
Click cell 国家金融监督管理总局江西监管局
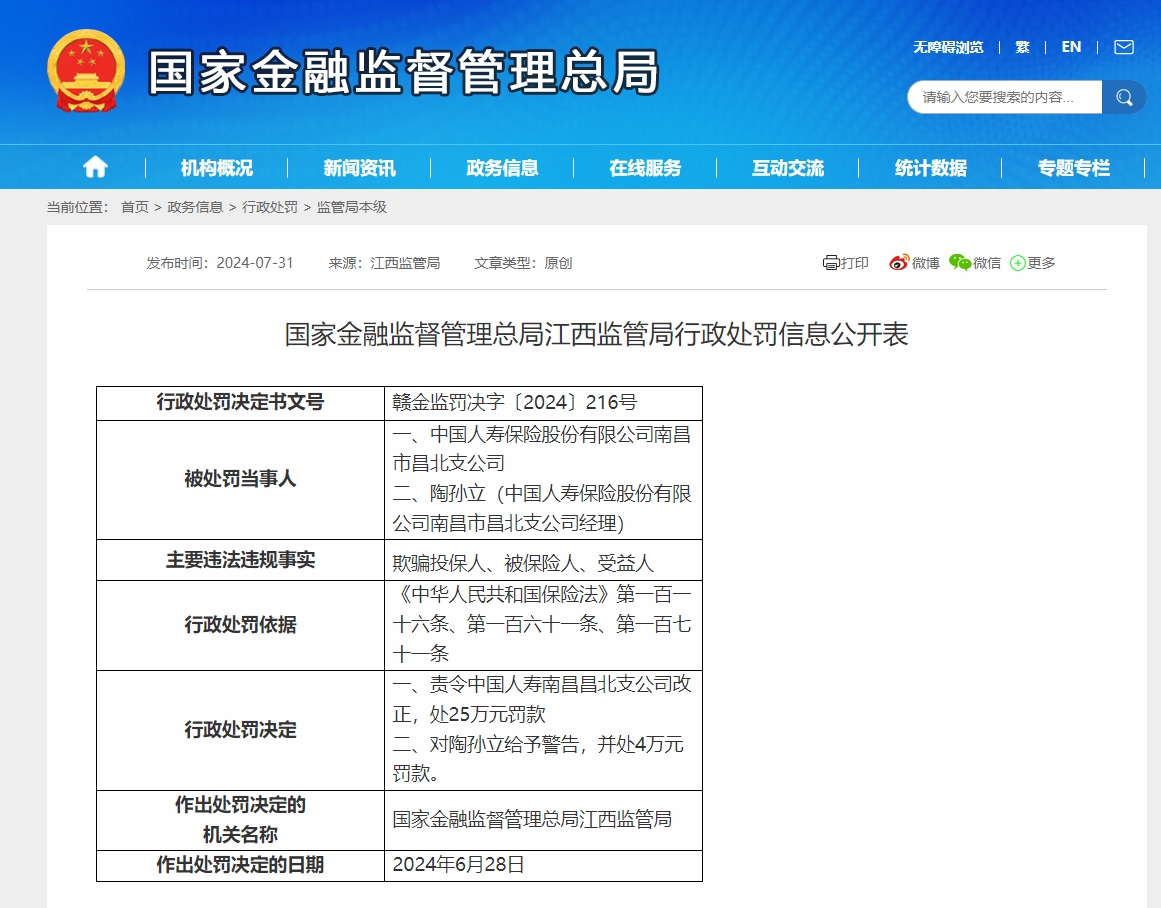[x=543, y=820]
